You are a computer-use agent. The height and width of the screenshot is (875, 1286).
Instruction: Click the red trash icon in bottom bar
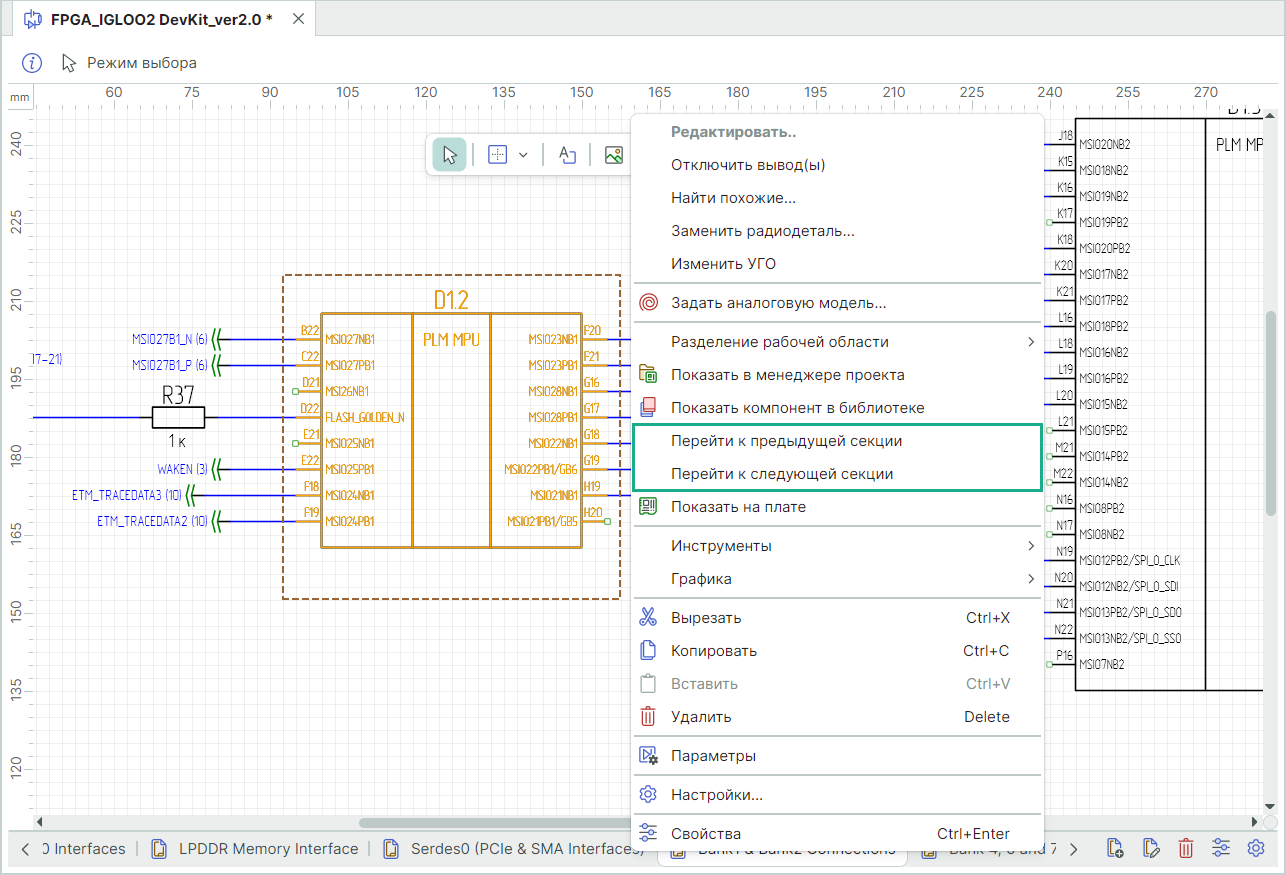(1186, 849)
